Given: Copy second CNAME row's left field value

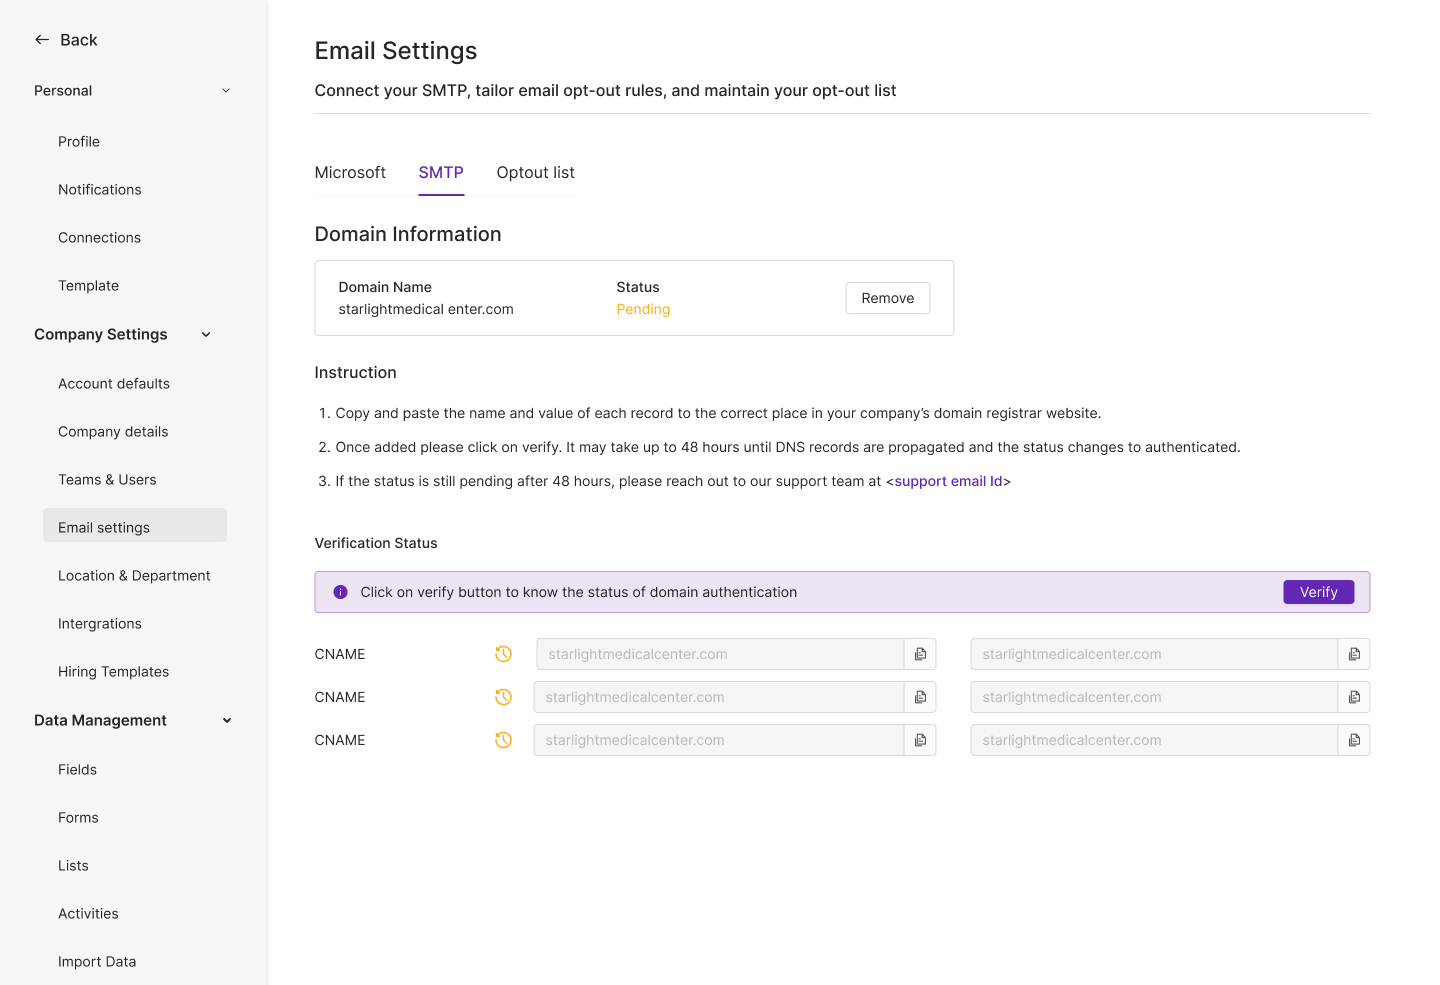Looking at the screenshot, I should (920, 697).
